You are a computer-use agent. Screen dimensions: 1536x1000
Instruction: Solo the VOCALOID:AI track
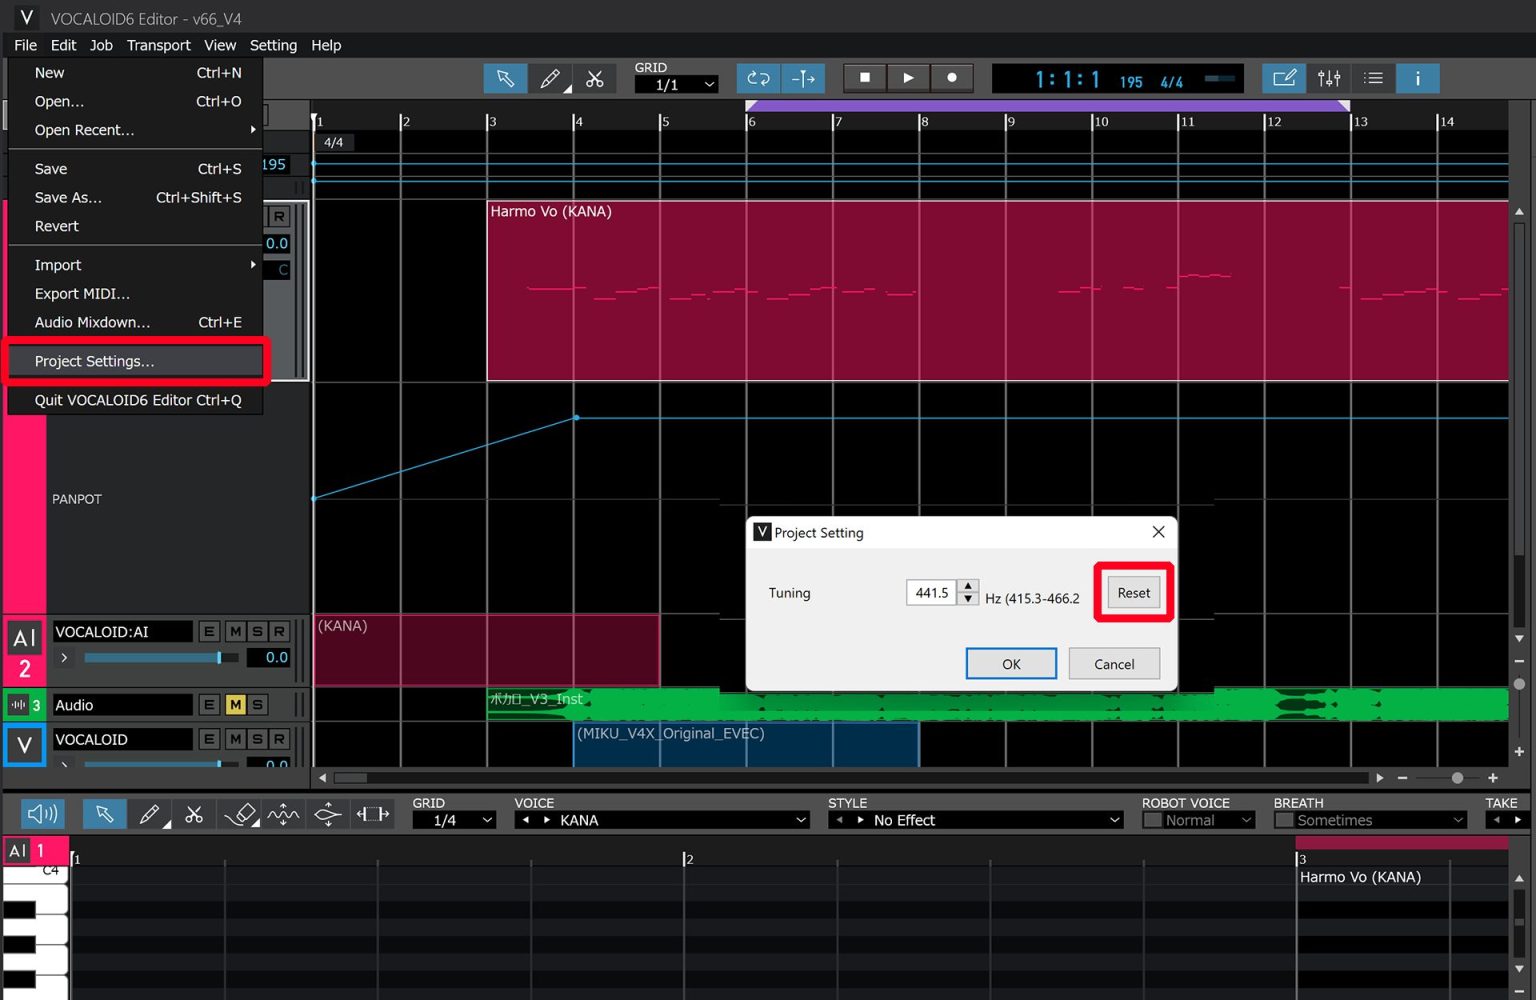tap(257, 631)
